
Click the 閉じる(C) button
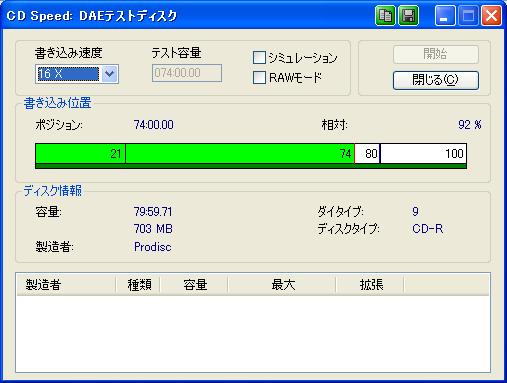click(x=436, y=80)
